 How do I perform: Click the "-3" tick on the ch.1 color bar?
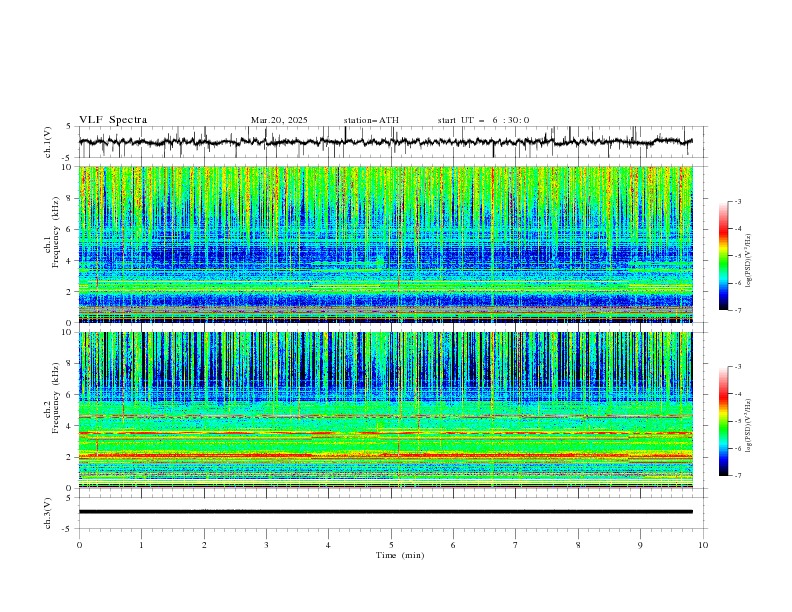point(738,202)
